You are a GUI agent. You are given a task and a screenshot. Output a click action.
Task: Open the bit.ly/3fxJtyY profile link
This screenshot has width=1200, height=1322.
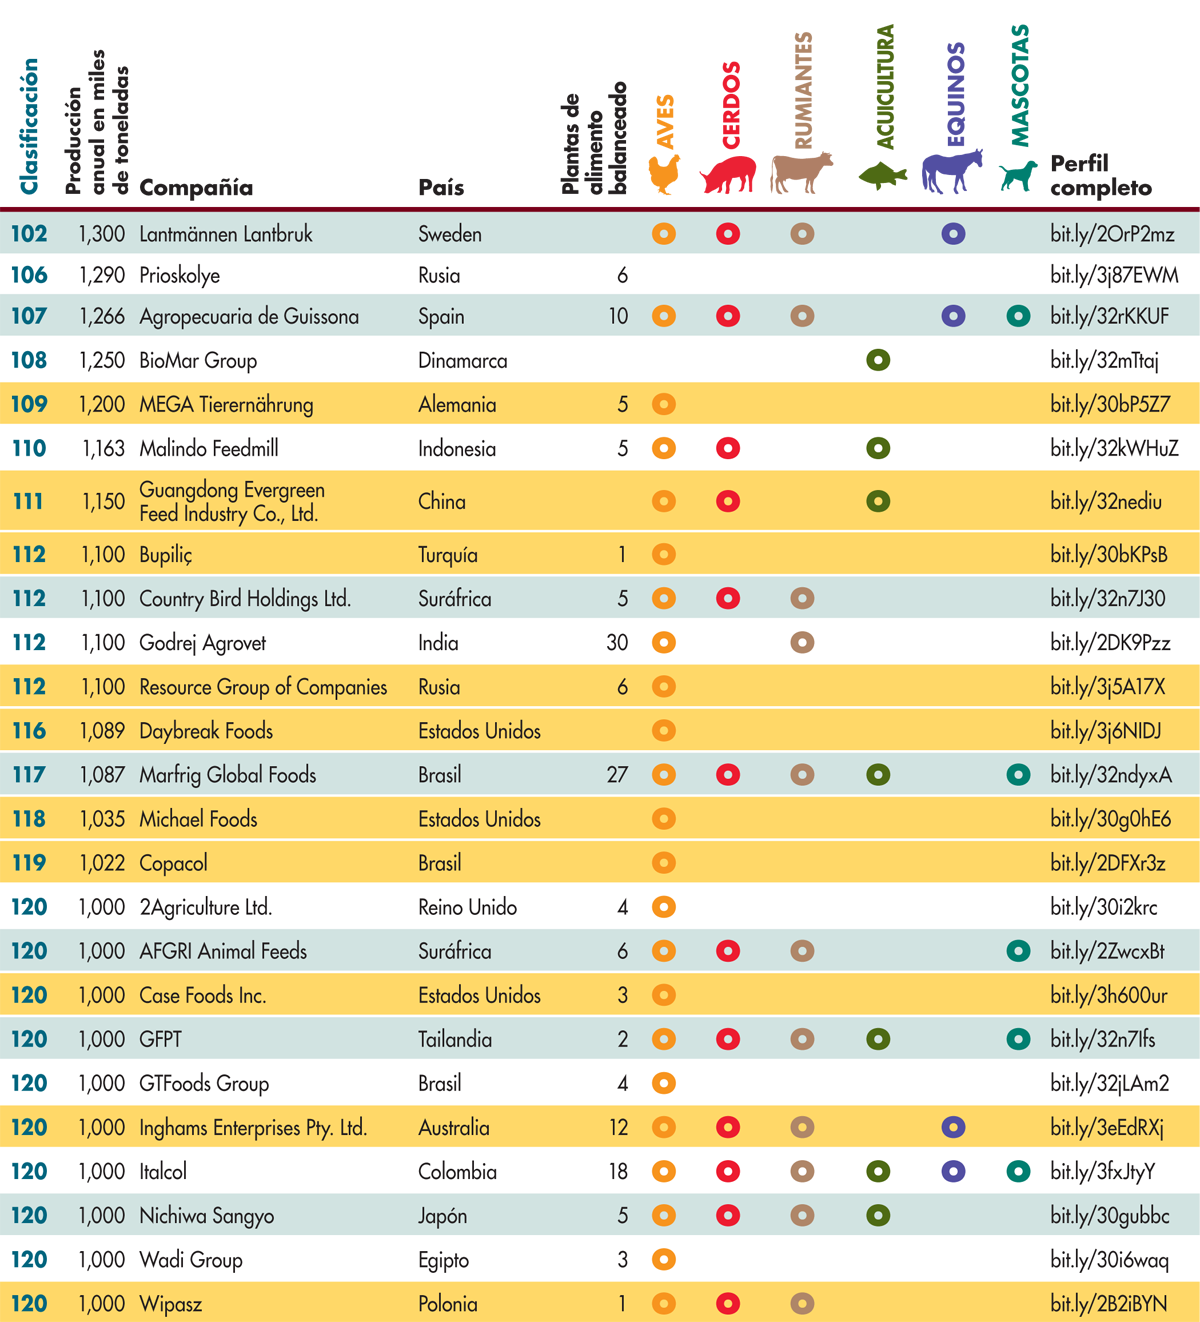point(1103,1172)
